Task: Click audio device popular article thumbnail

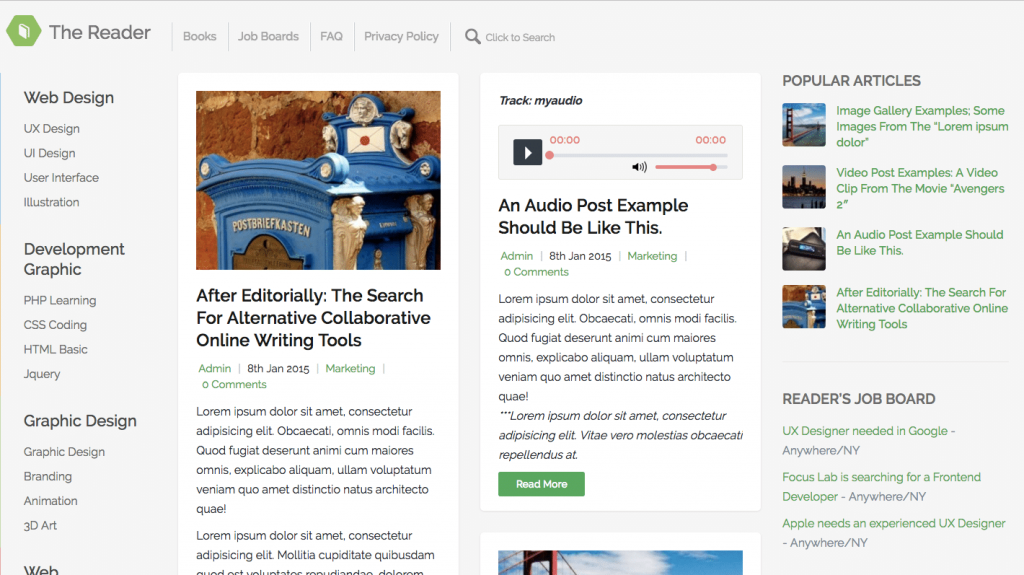Action: 804,249
